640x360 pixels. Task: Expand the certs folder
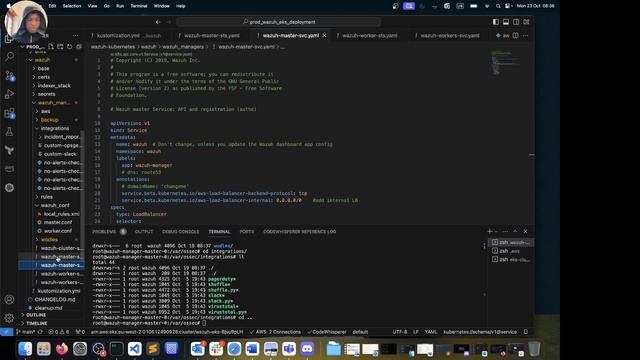(43, 77)
